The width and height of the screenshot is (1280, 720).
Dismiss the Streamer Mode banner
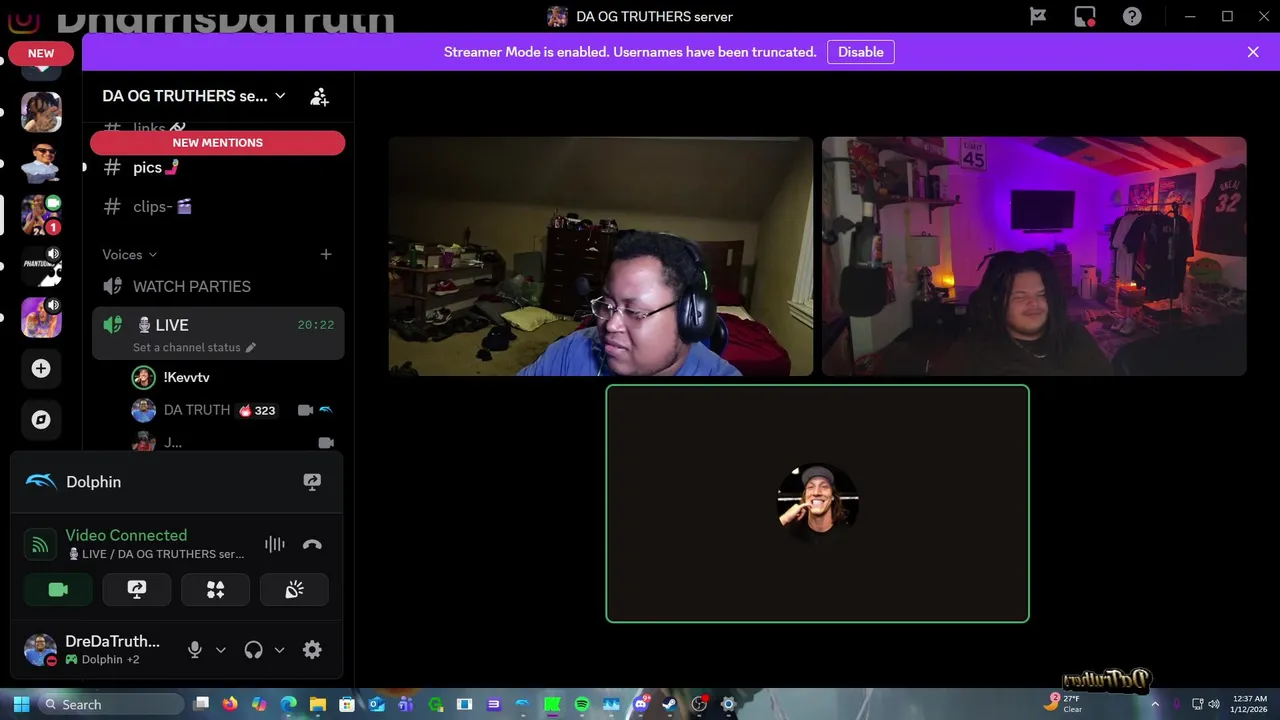point(1253,52)
